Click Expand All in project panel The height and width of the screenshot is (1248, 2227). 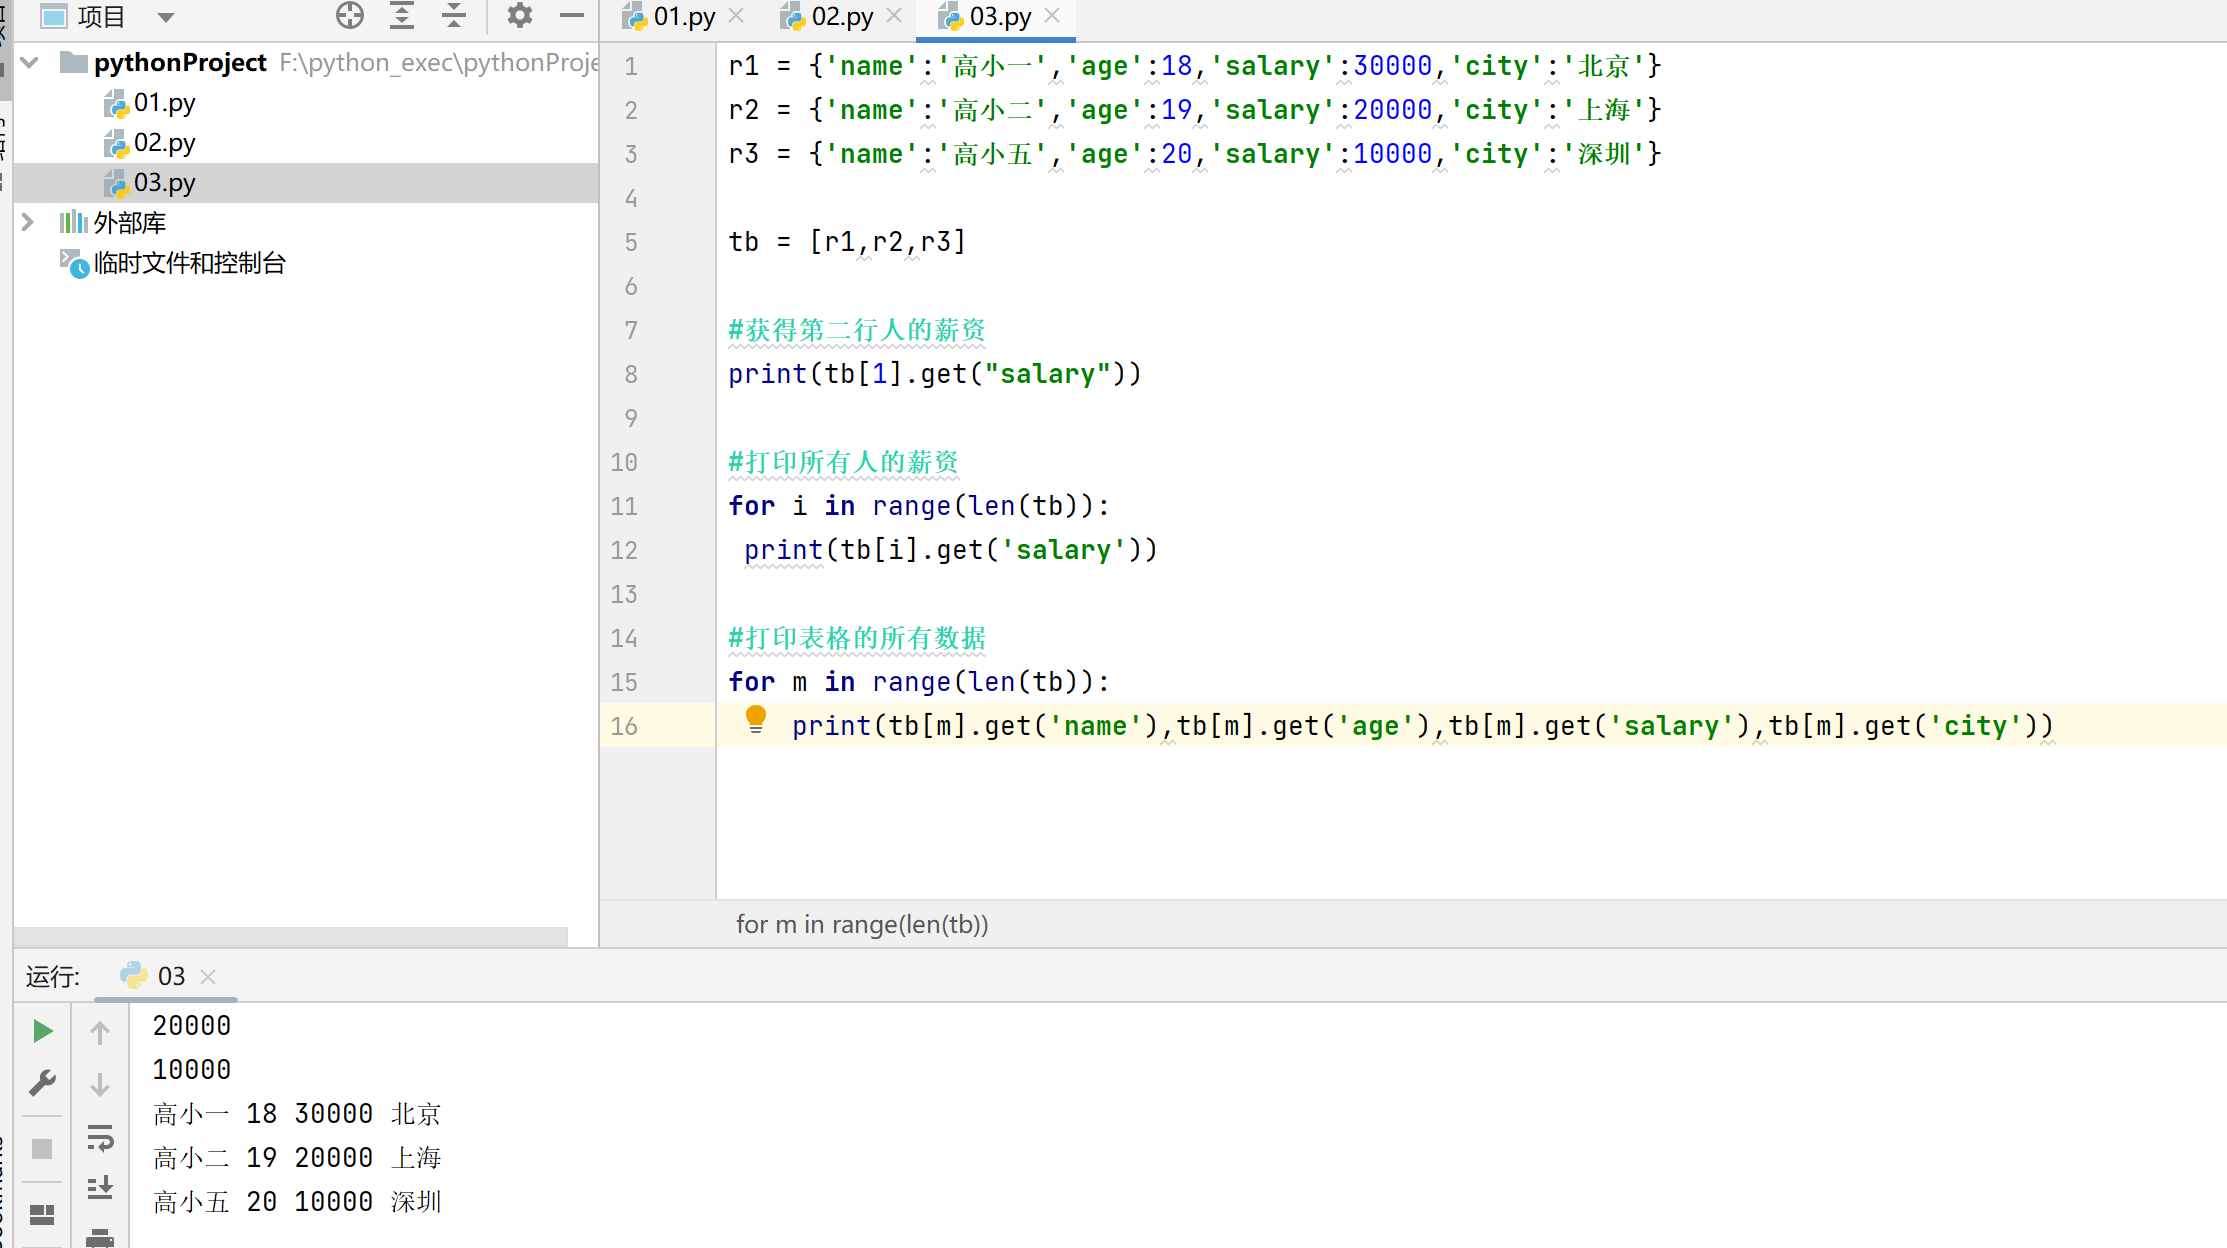[x=402, y=16]
